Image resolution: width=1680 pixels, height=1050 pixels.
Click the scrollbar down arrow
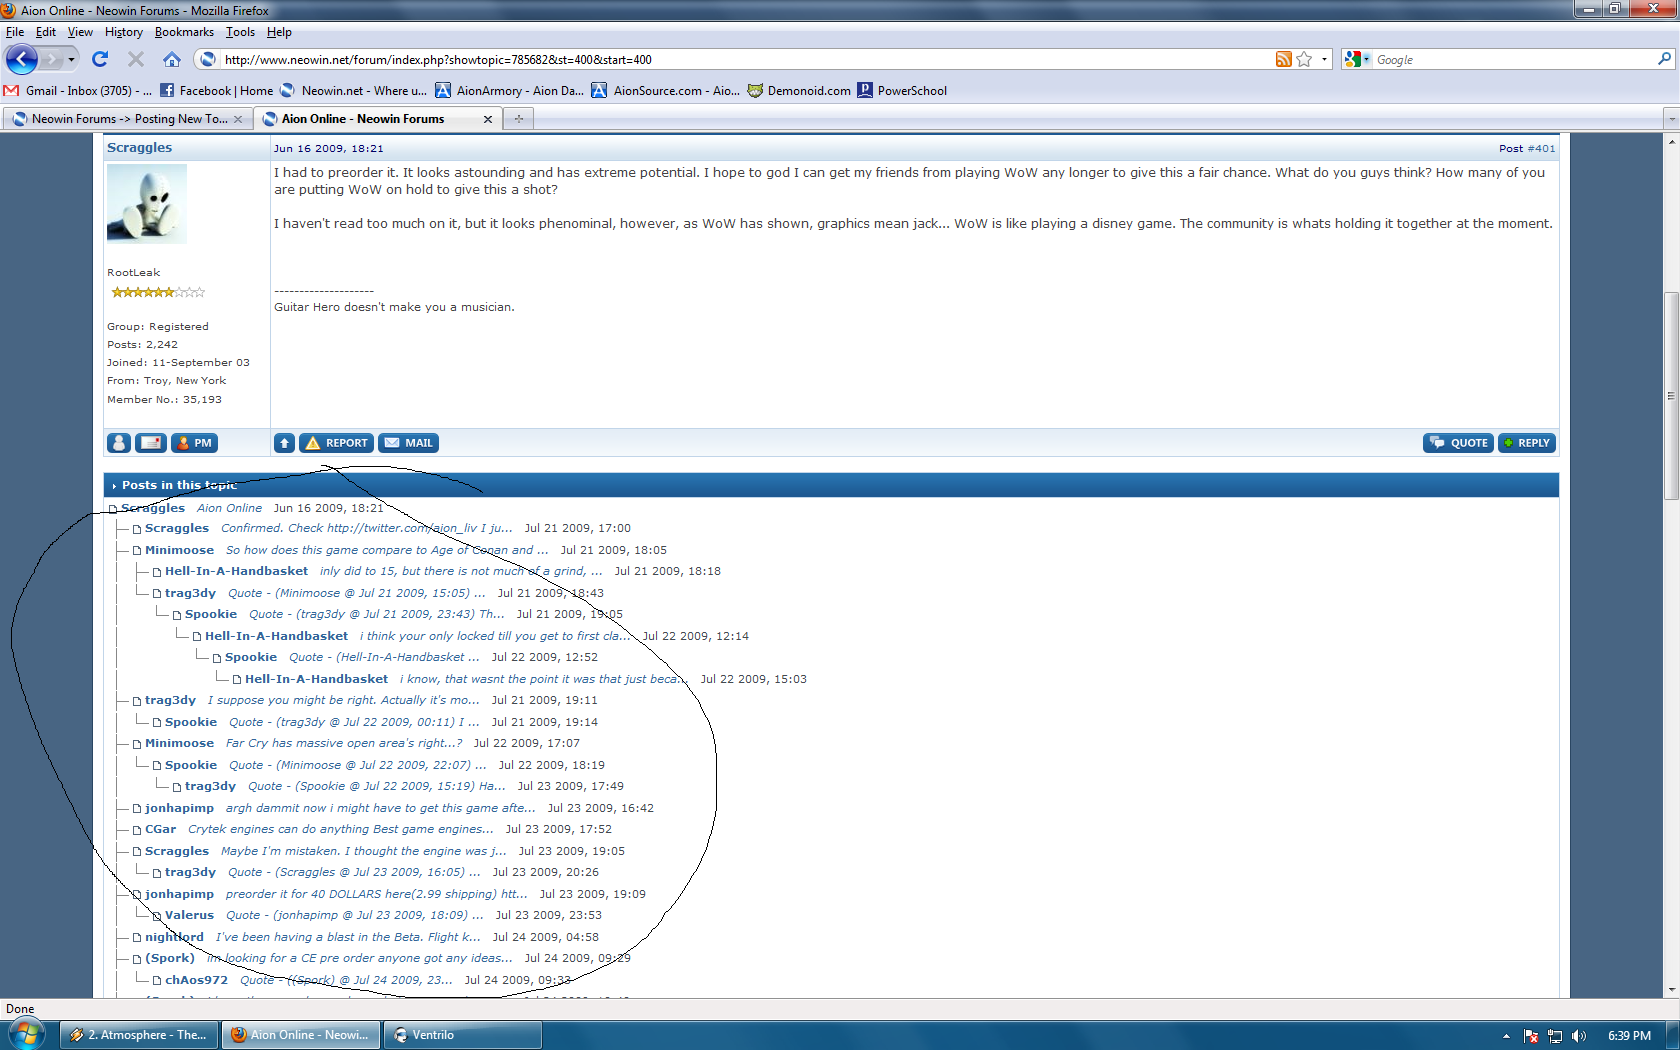click(x=1671, y=990)
